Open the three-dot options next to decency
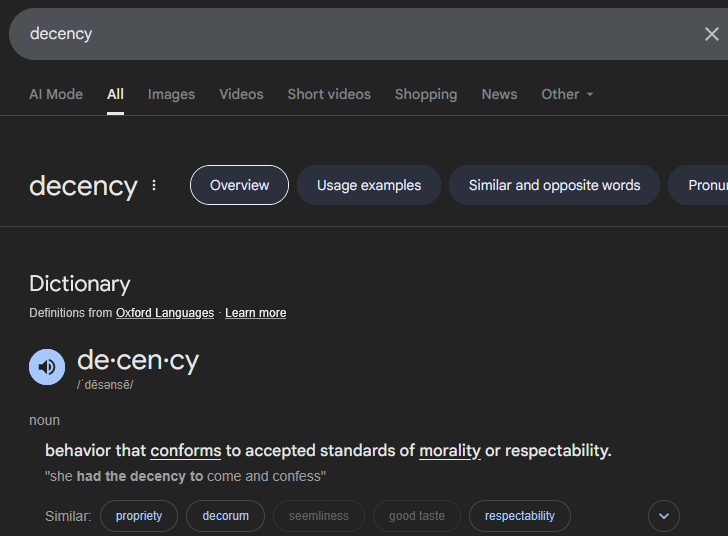Screen dimensions: 728x536 [x=154, y=185]
